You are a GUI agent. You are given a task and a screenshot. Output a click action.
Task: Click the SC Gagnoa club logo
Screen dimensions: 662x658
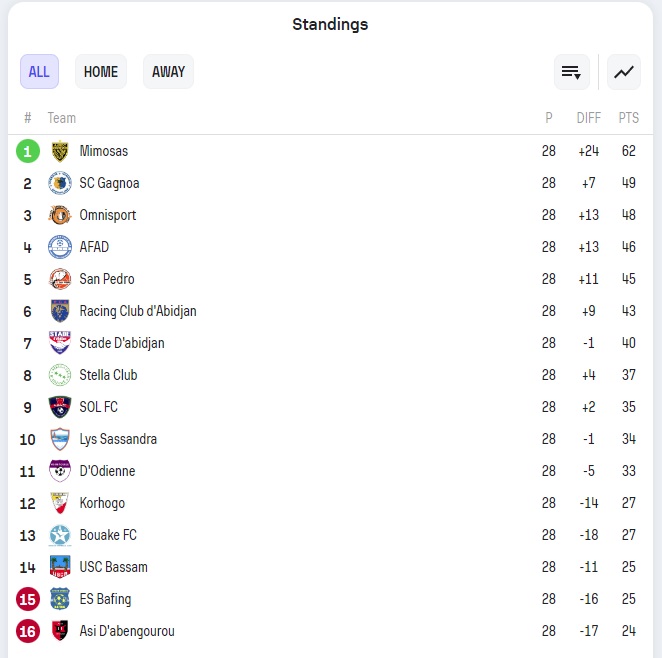coord(60,183)
